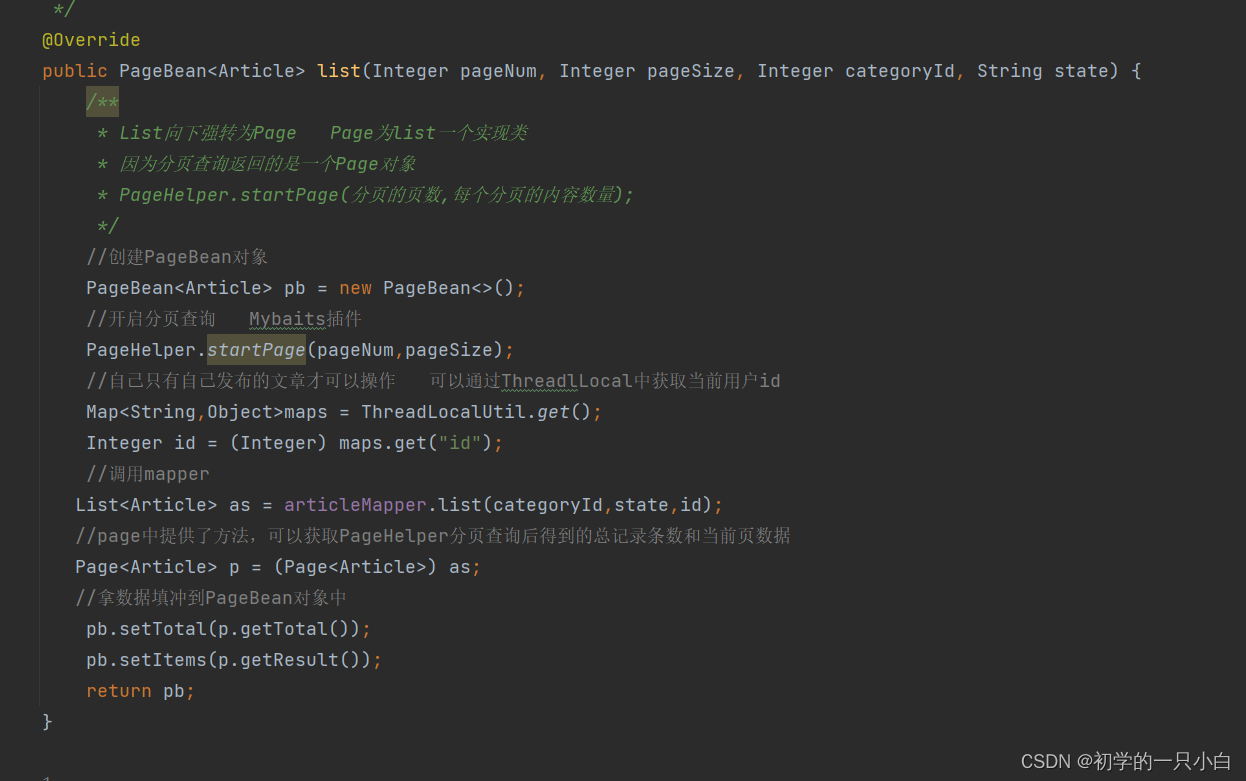Viewport: 1246px width, 781px height.
Task: Click the highlighted startPage method call
Action: coord(256,349)
